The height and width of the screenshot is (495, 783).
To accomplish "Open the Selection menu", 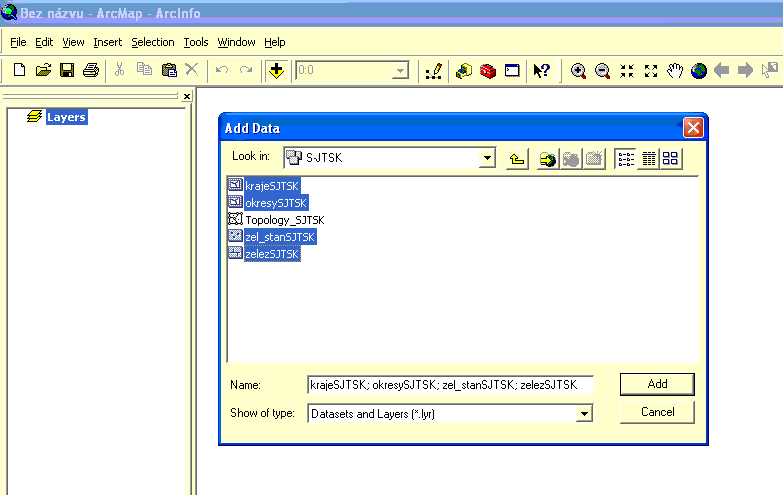I will point(153,42).
